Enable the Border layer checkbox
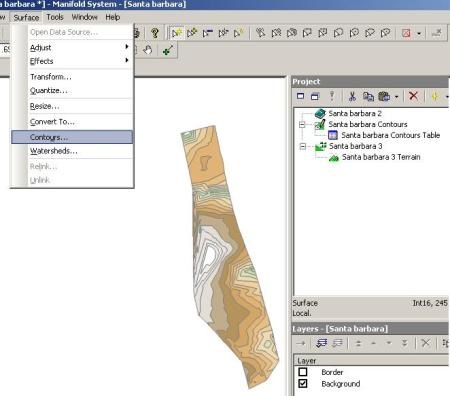Image resolution: width=450 pixels, height=396 pixels. [303, 372]
